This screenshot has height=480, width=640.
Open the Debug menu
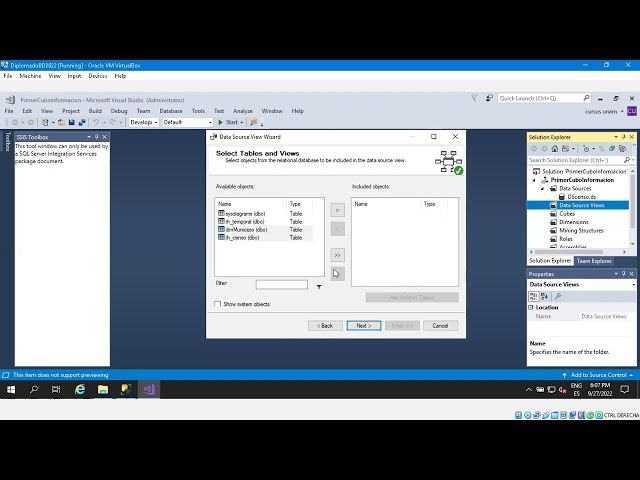119,111
